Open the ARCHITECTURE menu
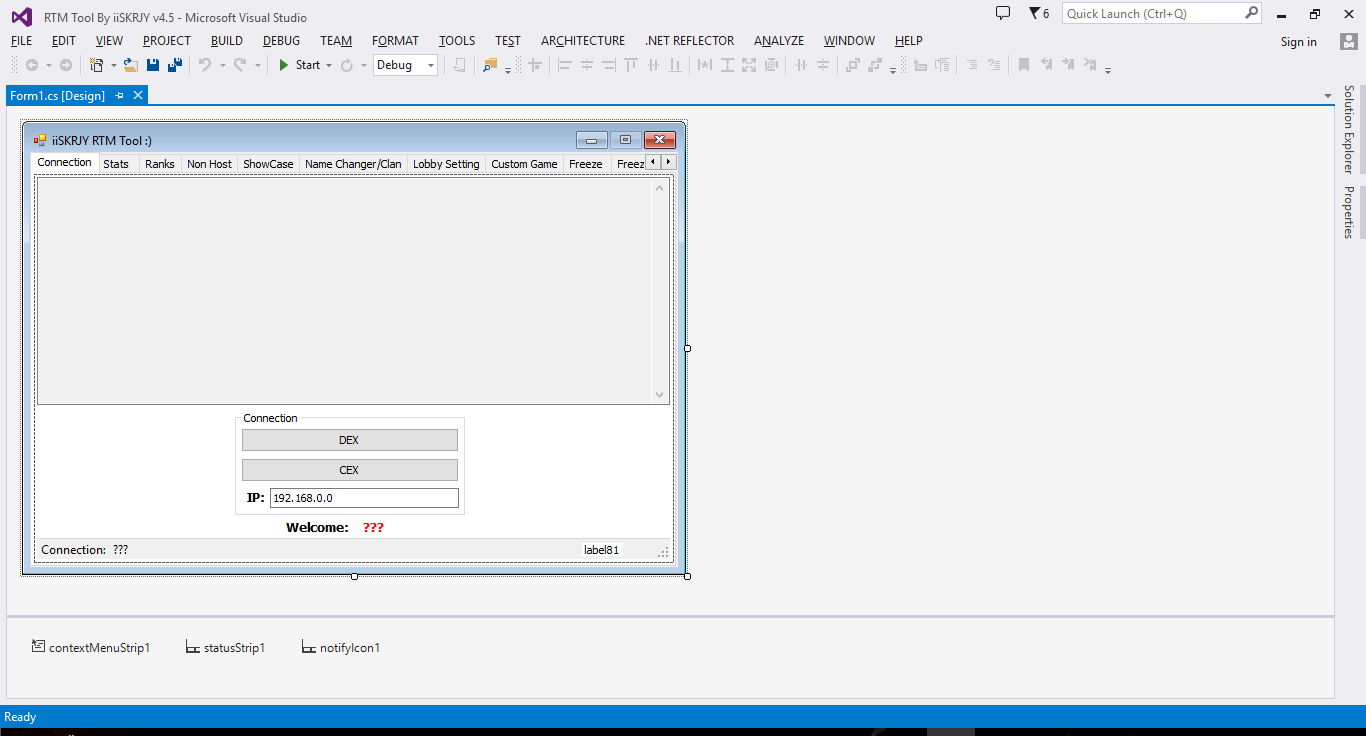The width and height of the screenshot is (1366, 736). point(583,41)
